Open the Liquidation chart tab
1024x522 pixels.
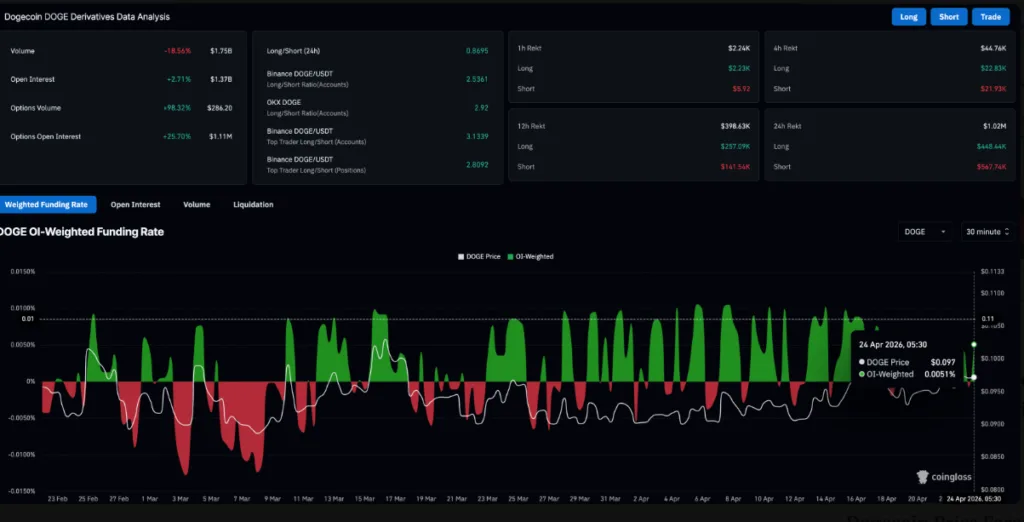[253, 204]
